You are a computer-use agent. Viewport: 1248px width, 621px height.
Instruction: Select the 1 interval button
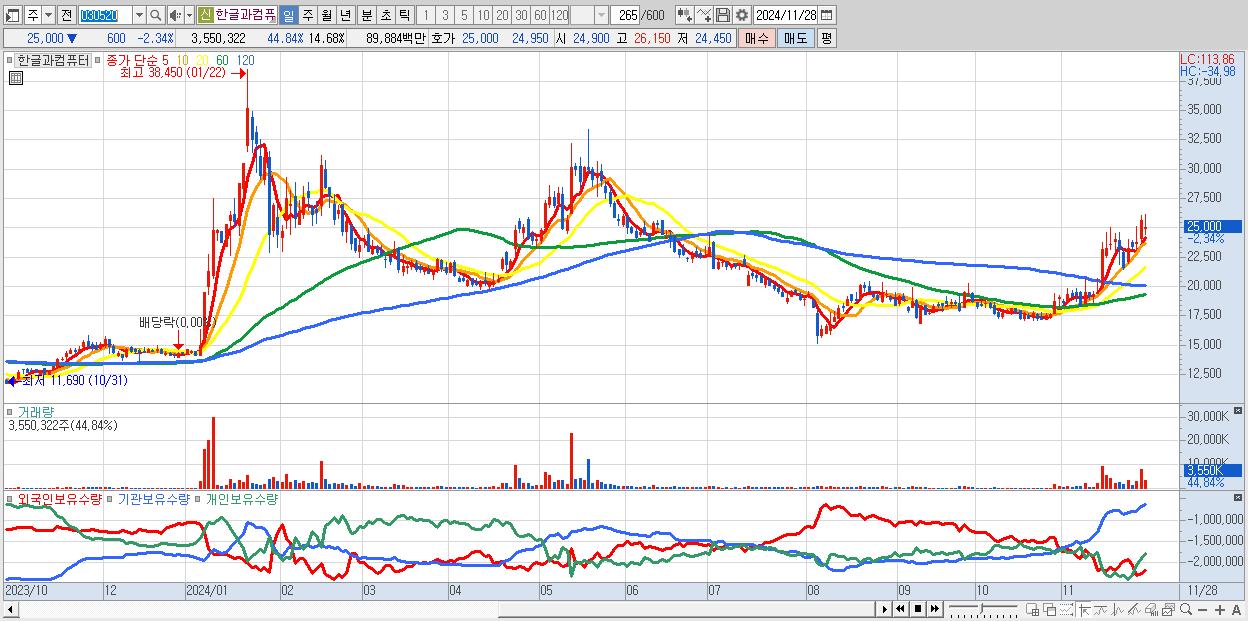[426, 15]
